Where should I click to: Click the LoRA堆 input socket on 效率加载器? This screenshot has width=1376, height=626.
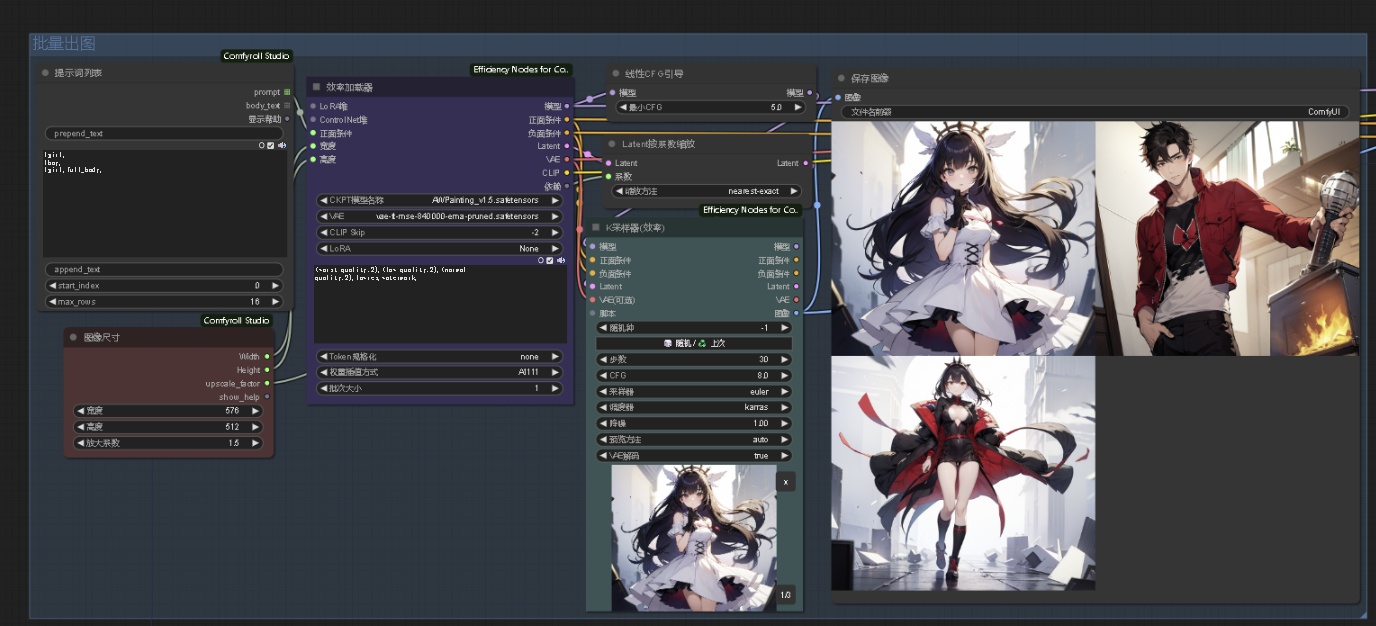(313, 106)
